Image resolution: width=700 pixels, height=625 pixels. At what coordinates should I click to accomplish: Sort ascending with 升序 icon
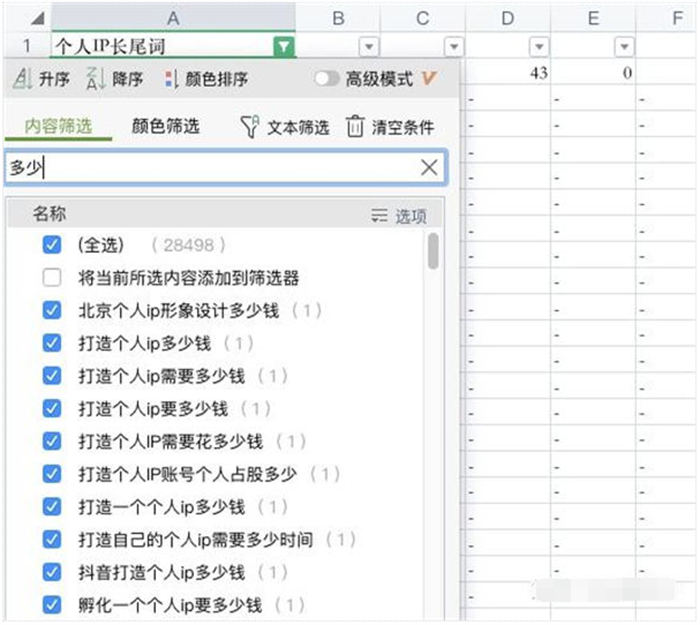(x=22, y=79)
